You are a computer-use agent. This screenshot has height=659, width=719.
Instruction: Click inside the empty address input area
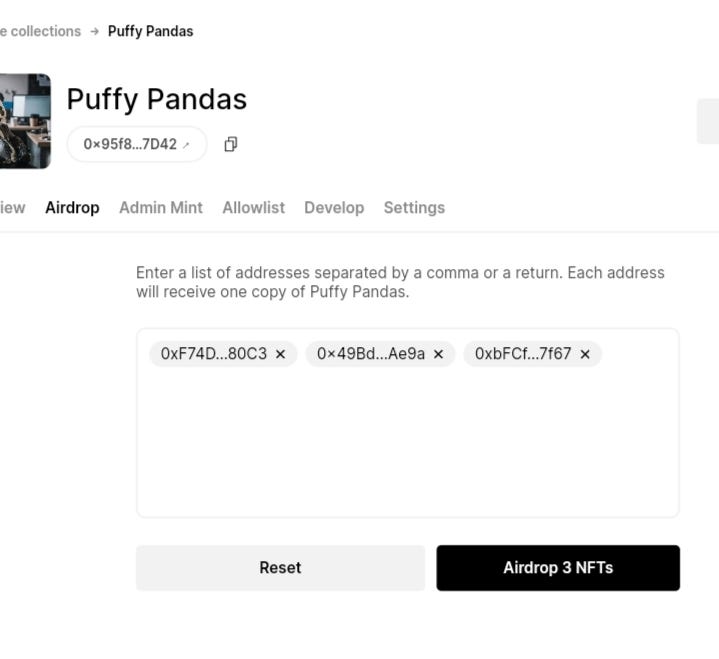[408, 440]
